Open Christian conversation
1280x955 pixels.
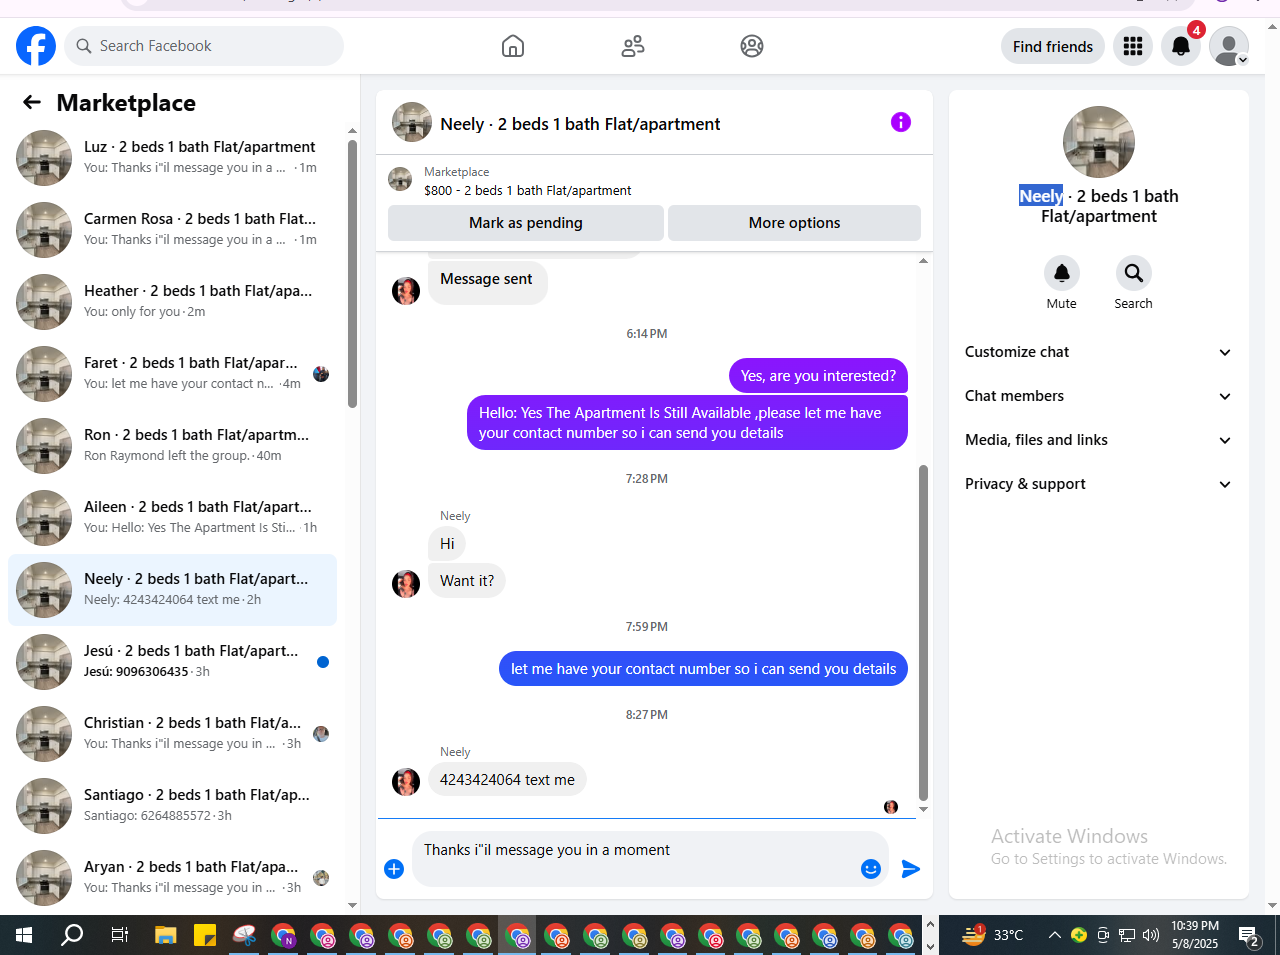(x=172, y=734)
